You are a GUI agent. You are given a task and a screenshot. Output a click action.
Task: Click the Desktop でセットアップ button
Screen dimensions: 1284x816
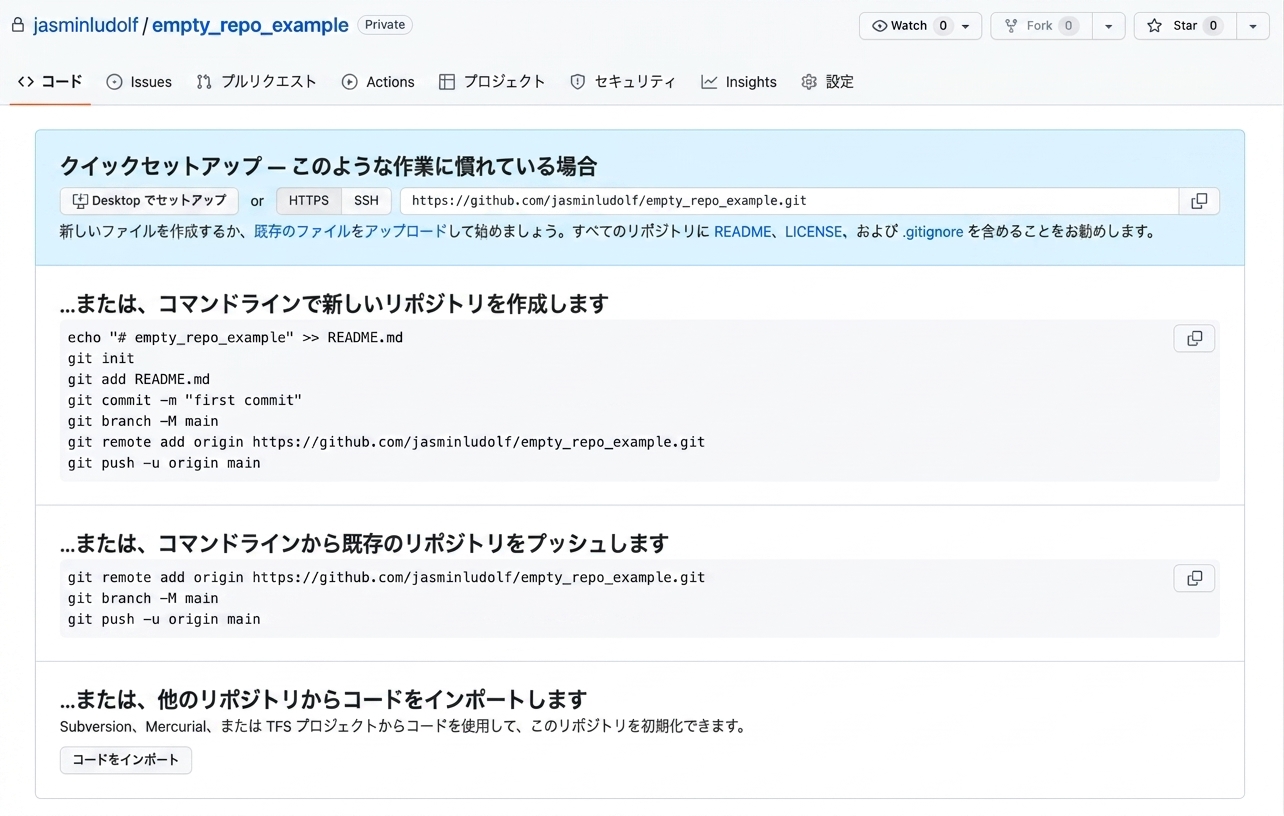150,201
